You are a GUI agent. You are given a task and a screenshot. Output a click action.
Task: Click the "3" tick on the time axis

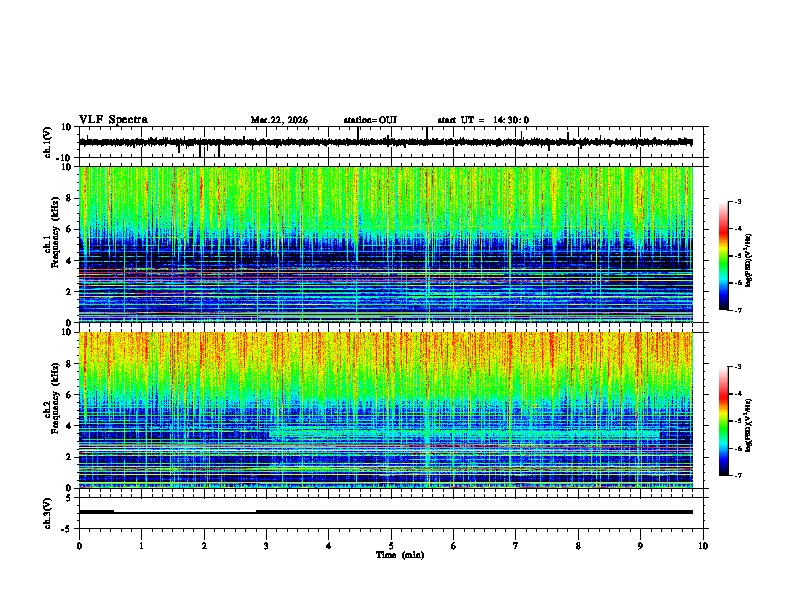(266, 546)
